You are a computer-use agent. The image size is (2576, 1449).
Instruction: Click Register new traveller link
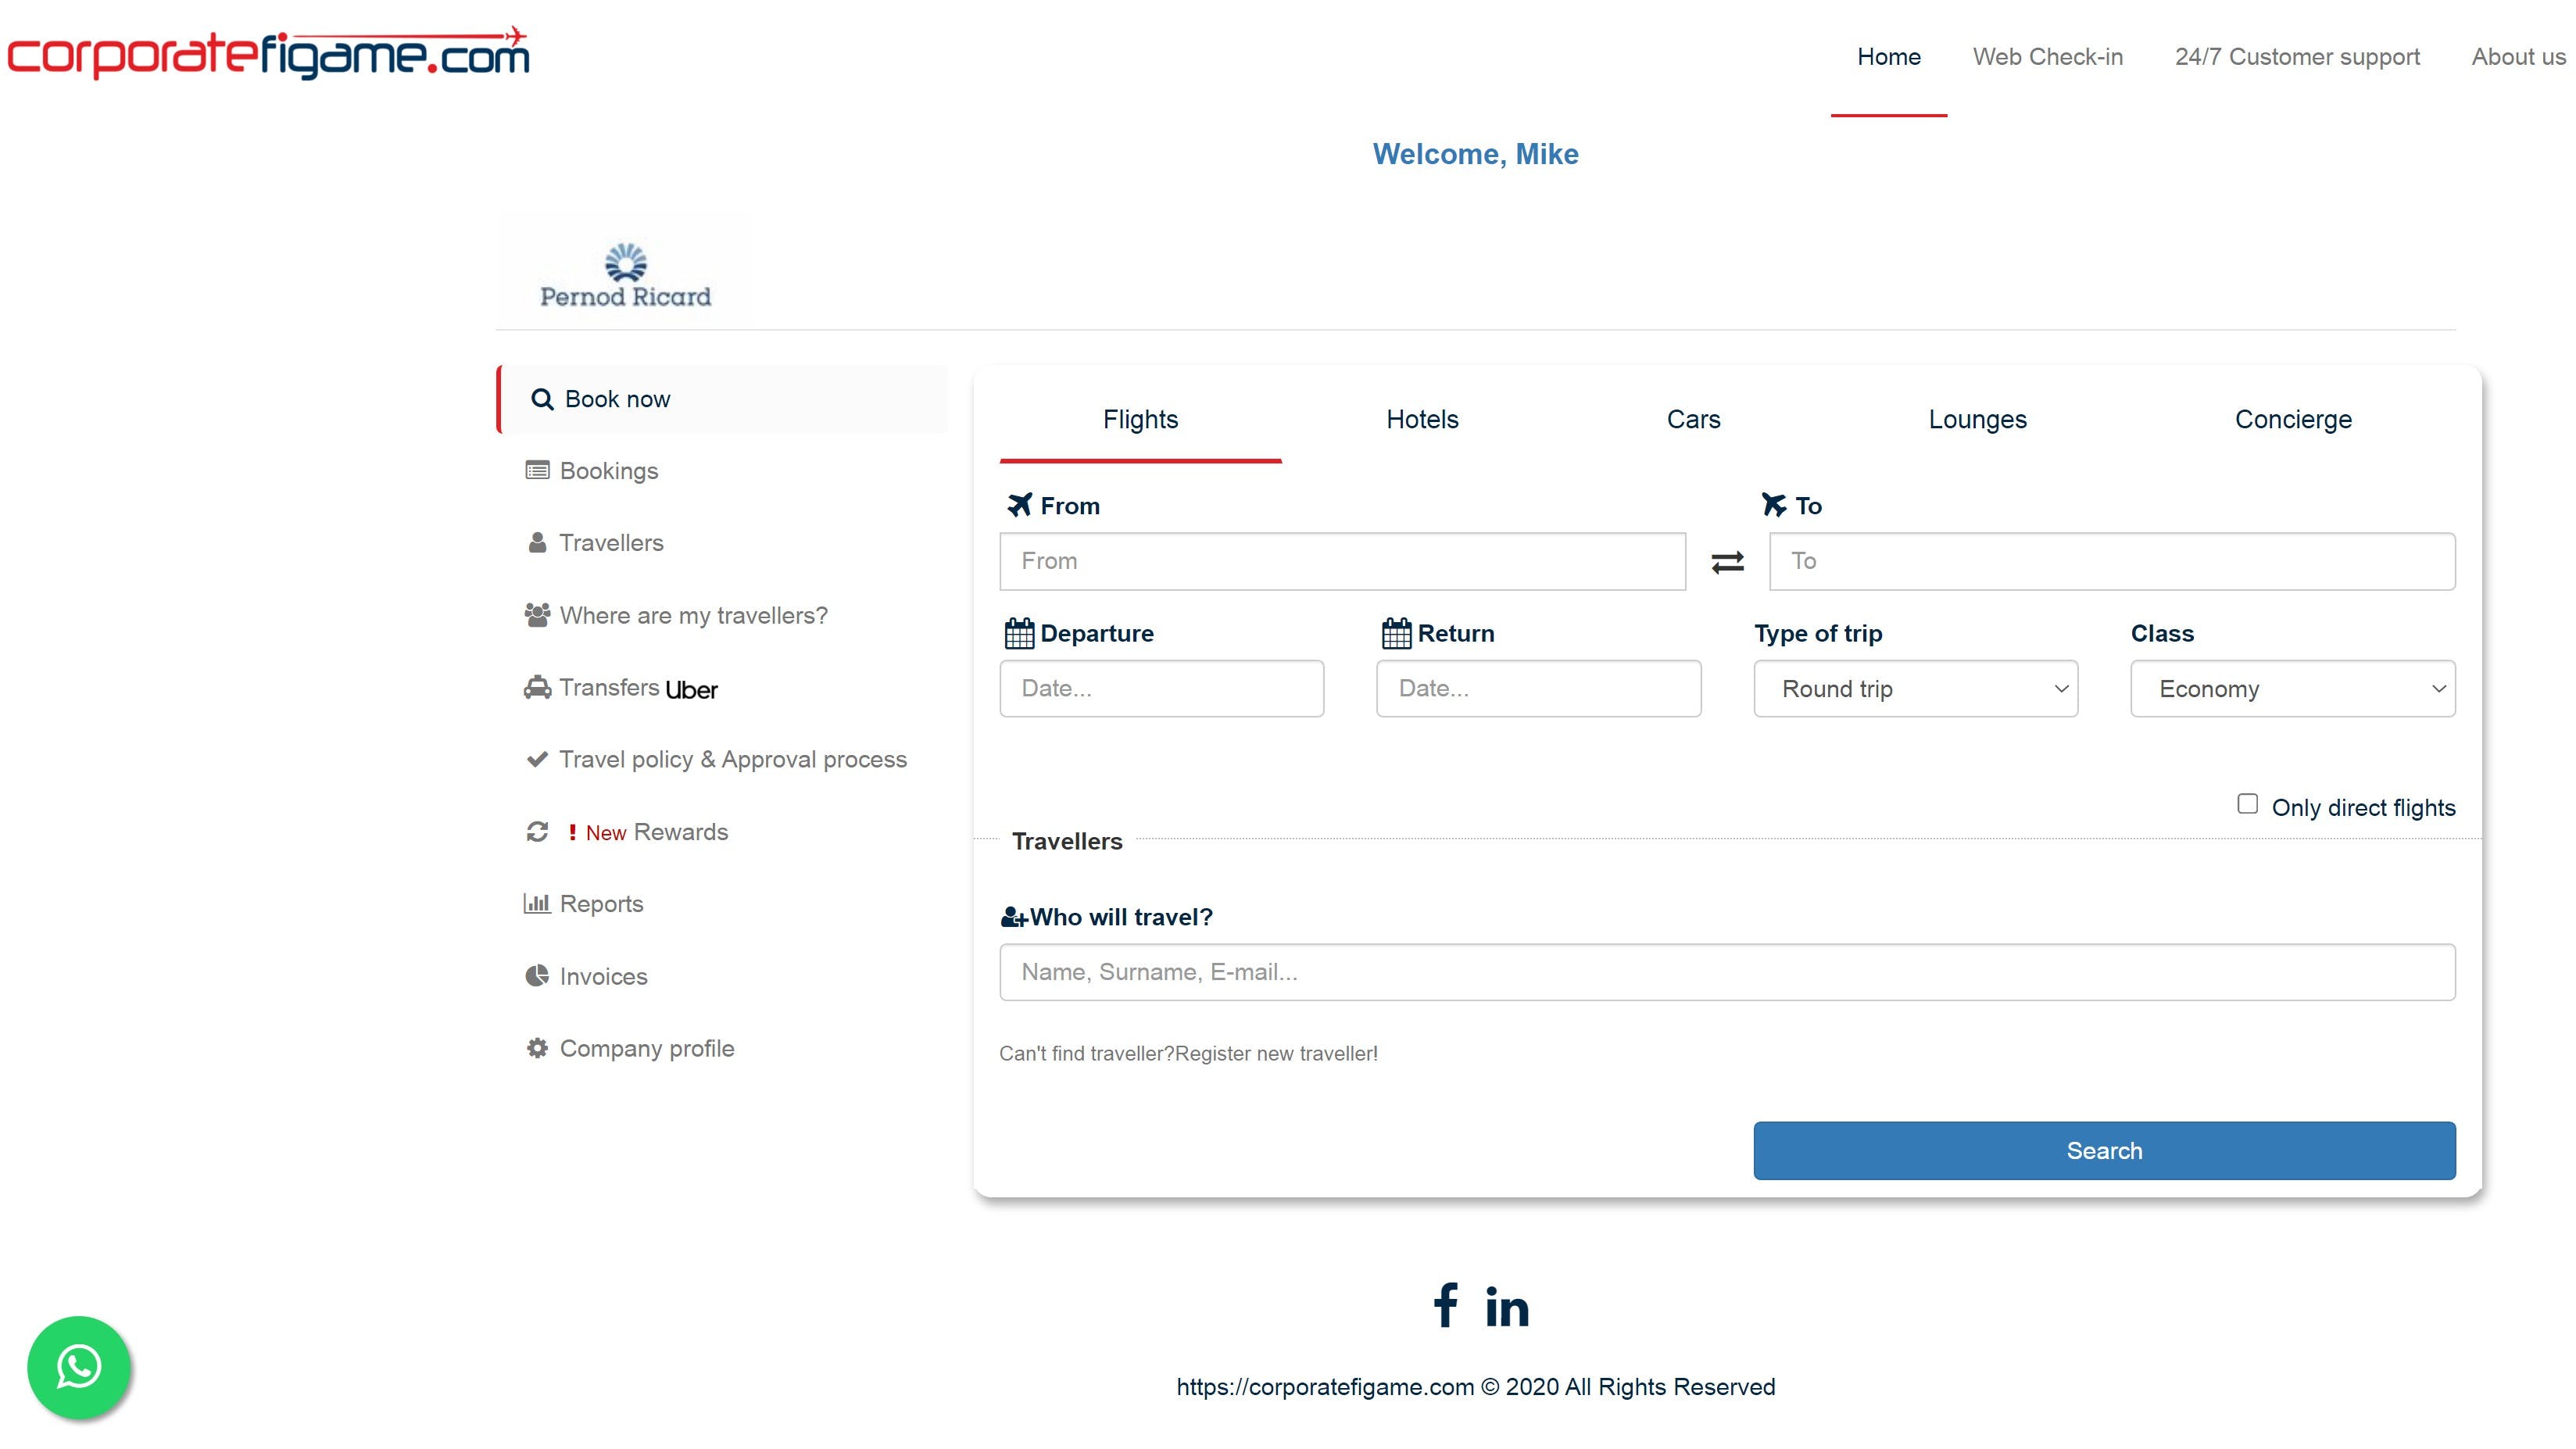1276,1054
